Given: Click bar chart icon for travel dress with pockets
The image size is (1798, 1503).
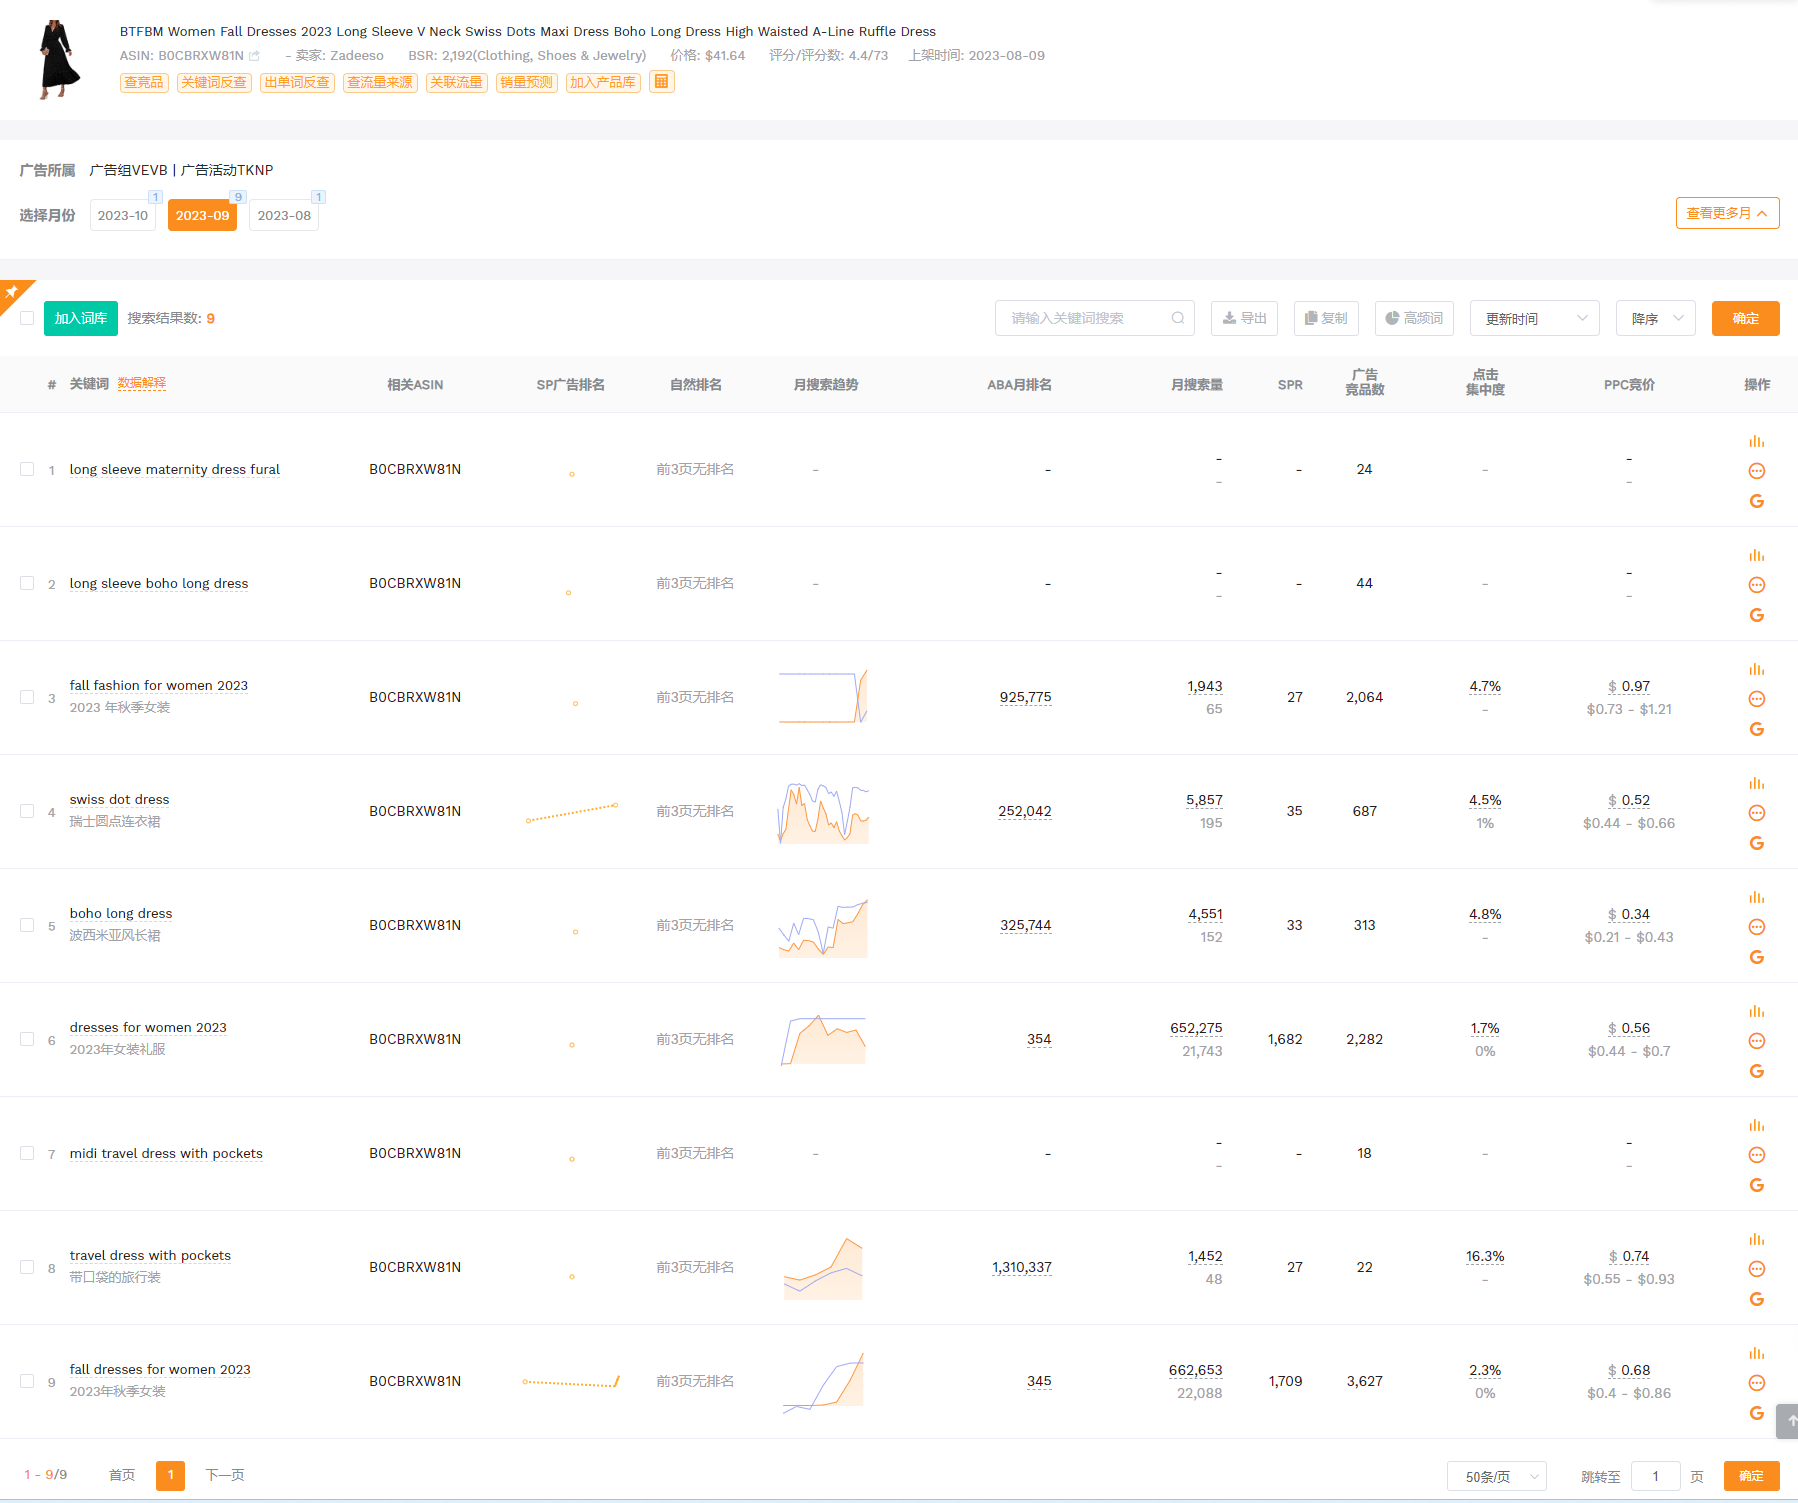Looking at the screenshot, I should coord(1756,1239).
